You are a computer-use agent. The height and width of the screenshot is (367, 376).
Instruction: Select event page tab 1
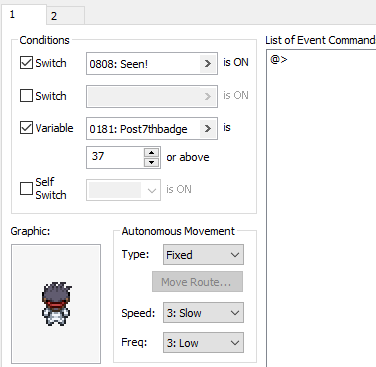point(23,15)
